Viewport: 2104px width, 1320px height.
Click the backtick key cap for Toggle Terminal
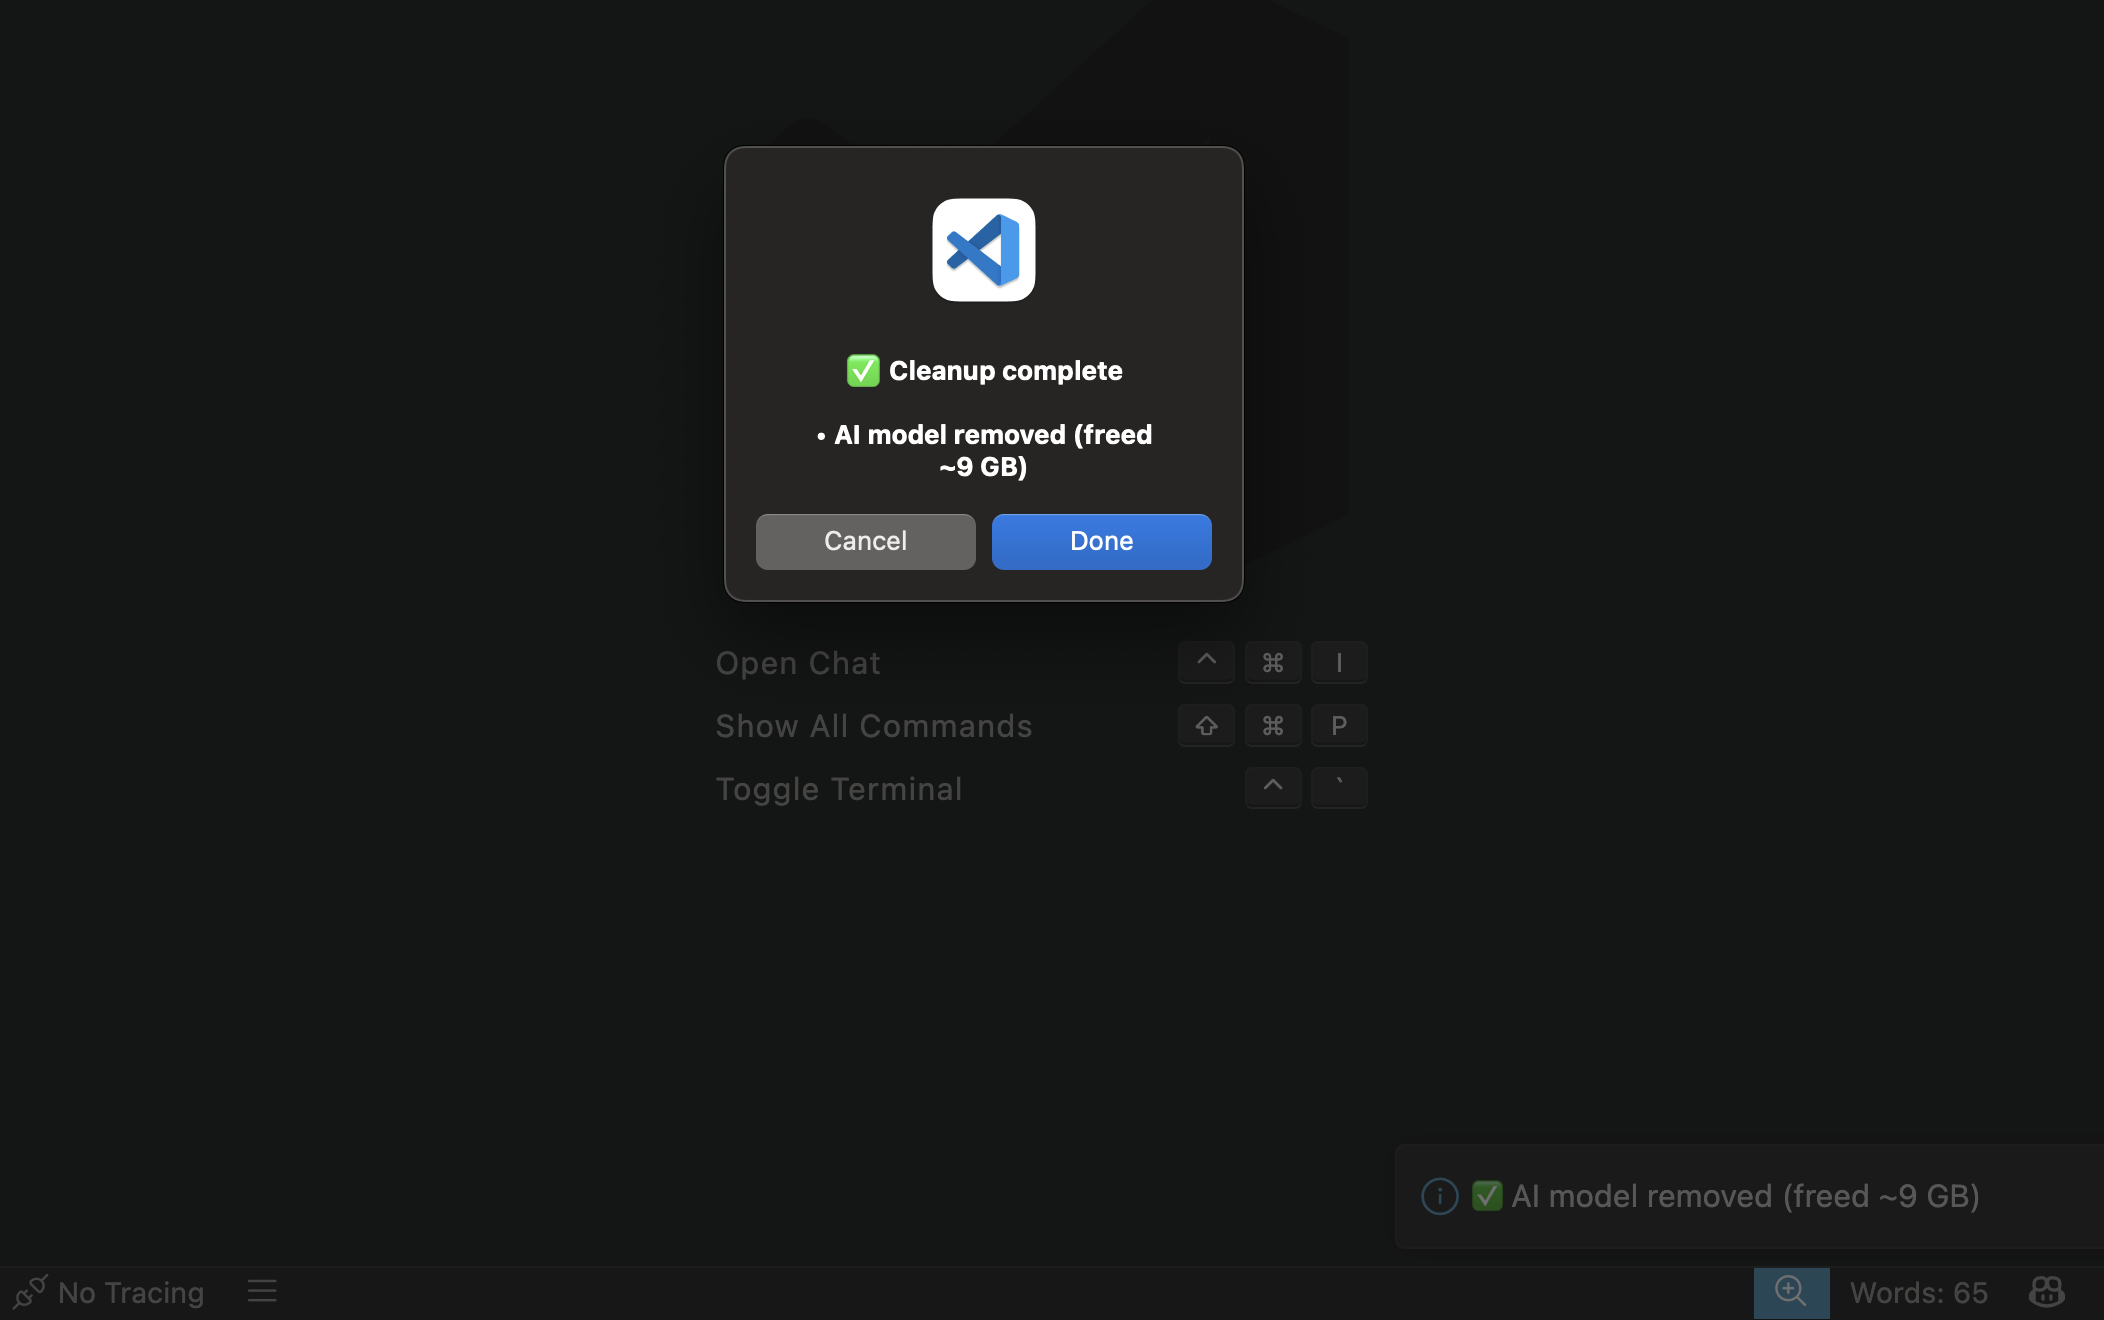pos(1339,788)
